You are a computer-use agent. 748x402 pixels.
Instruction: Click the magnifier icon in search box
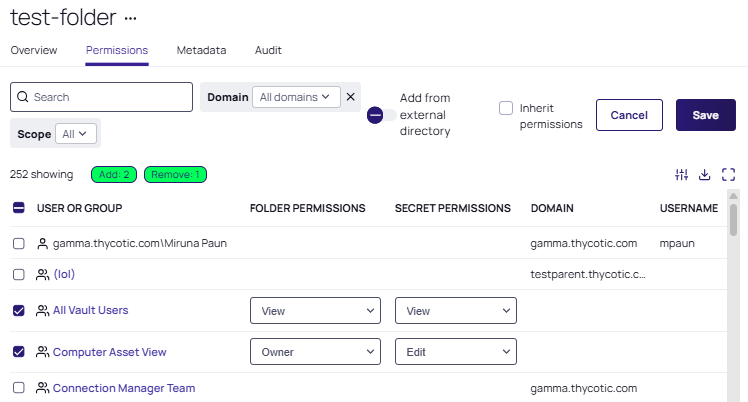(x=22, y=97)
